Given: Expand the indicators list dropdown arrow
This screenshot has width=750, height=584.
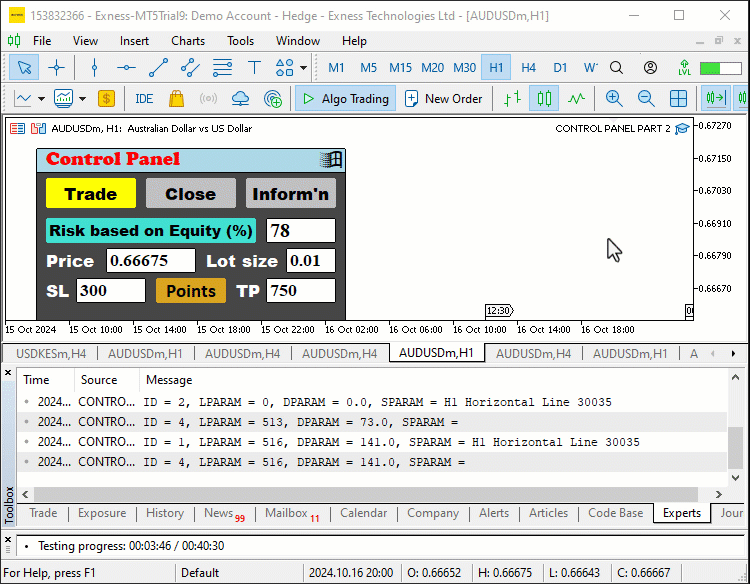Looking at the screenshot, I should 82,99.
